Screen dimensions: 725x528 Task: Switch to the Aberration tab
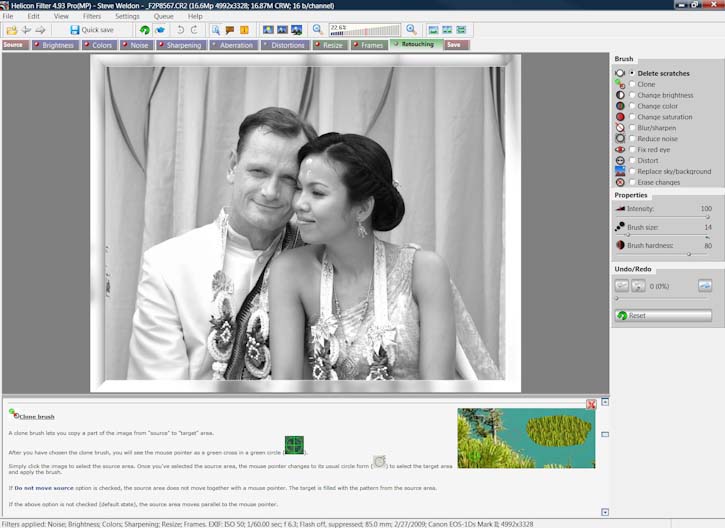[233, 45]
